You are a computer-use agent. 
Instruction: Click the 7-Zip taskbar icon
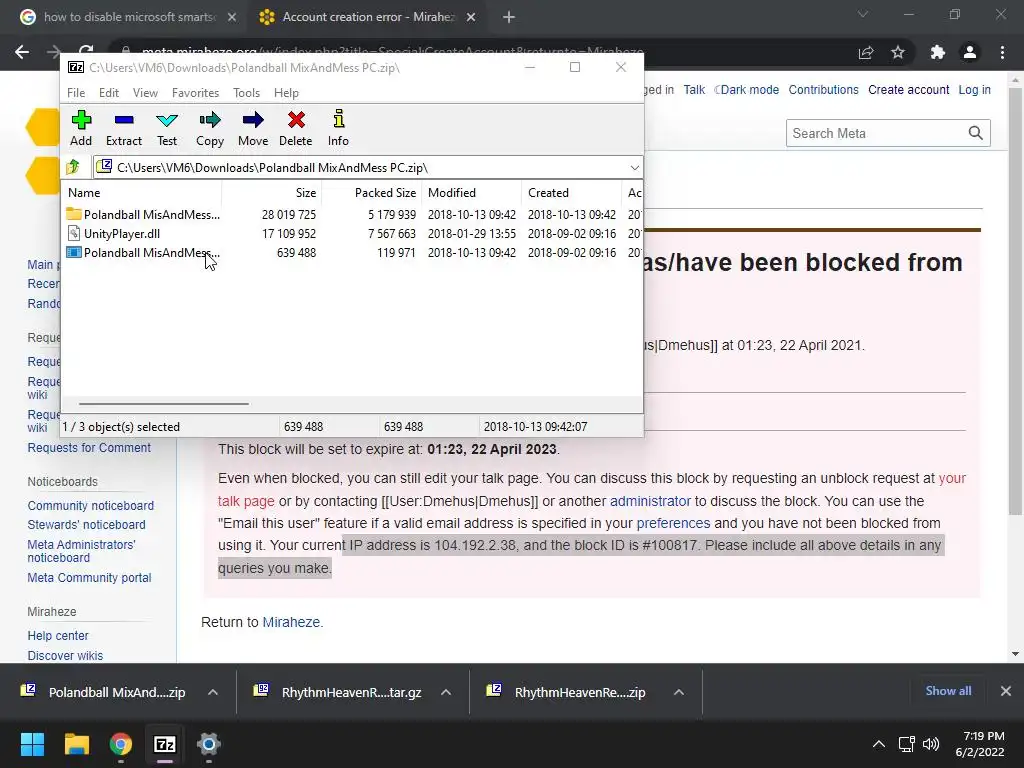[165, 744]
